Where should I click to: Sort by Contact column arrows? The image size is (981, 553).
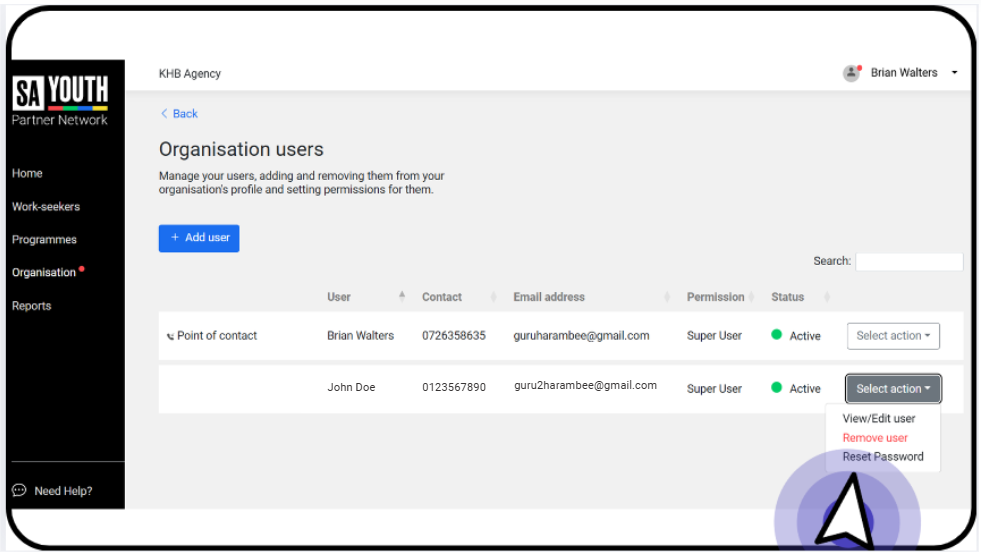[x=494, y=297]
